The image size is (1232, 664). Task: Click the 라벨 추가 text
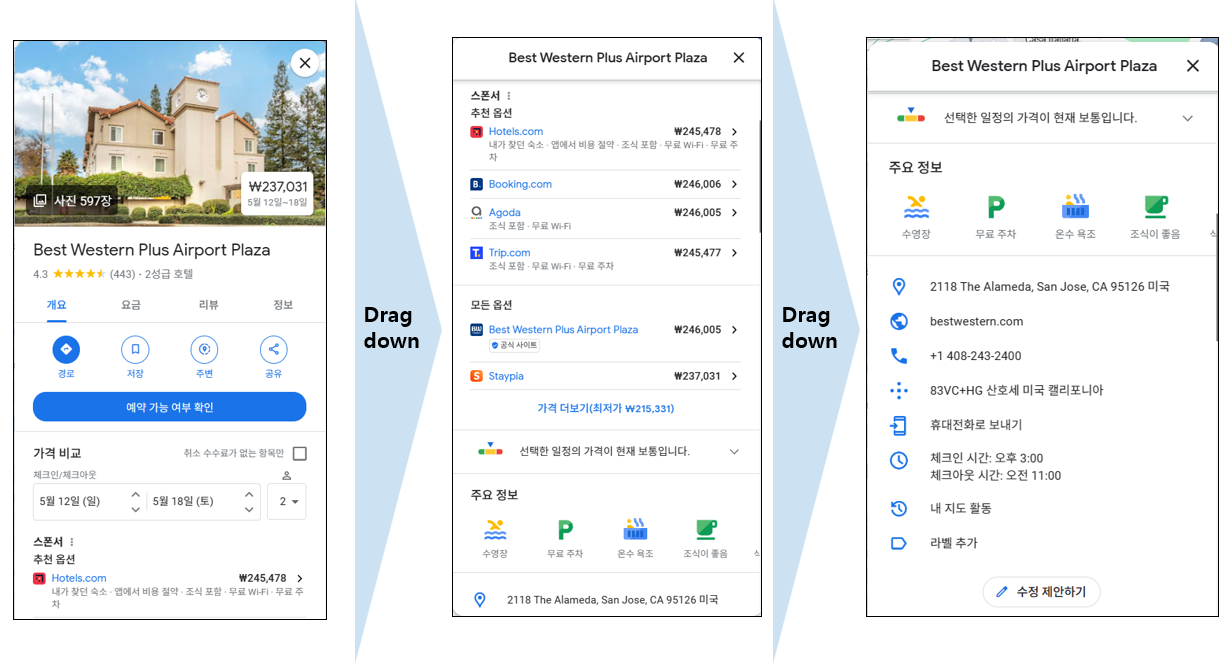[x=953, y=543]
